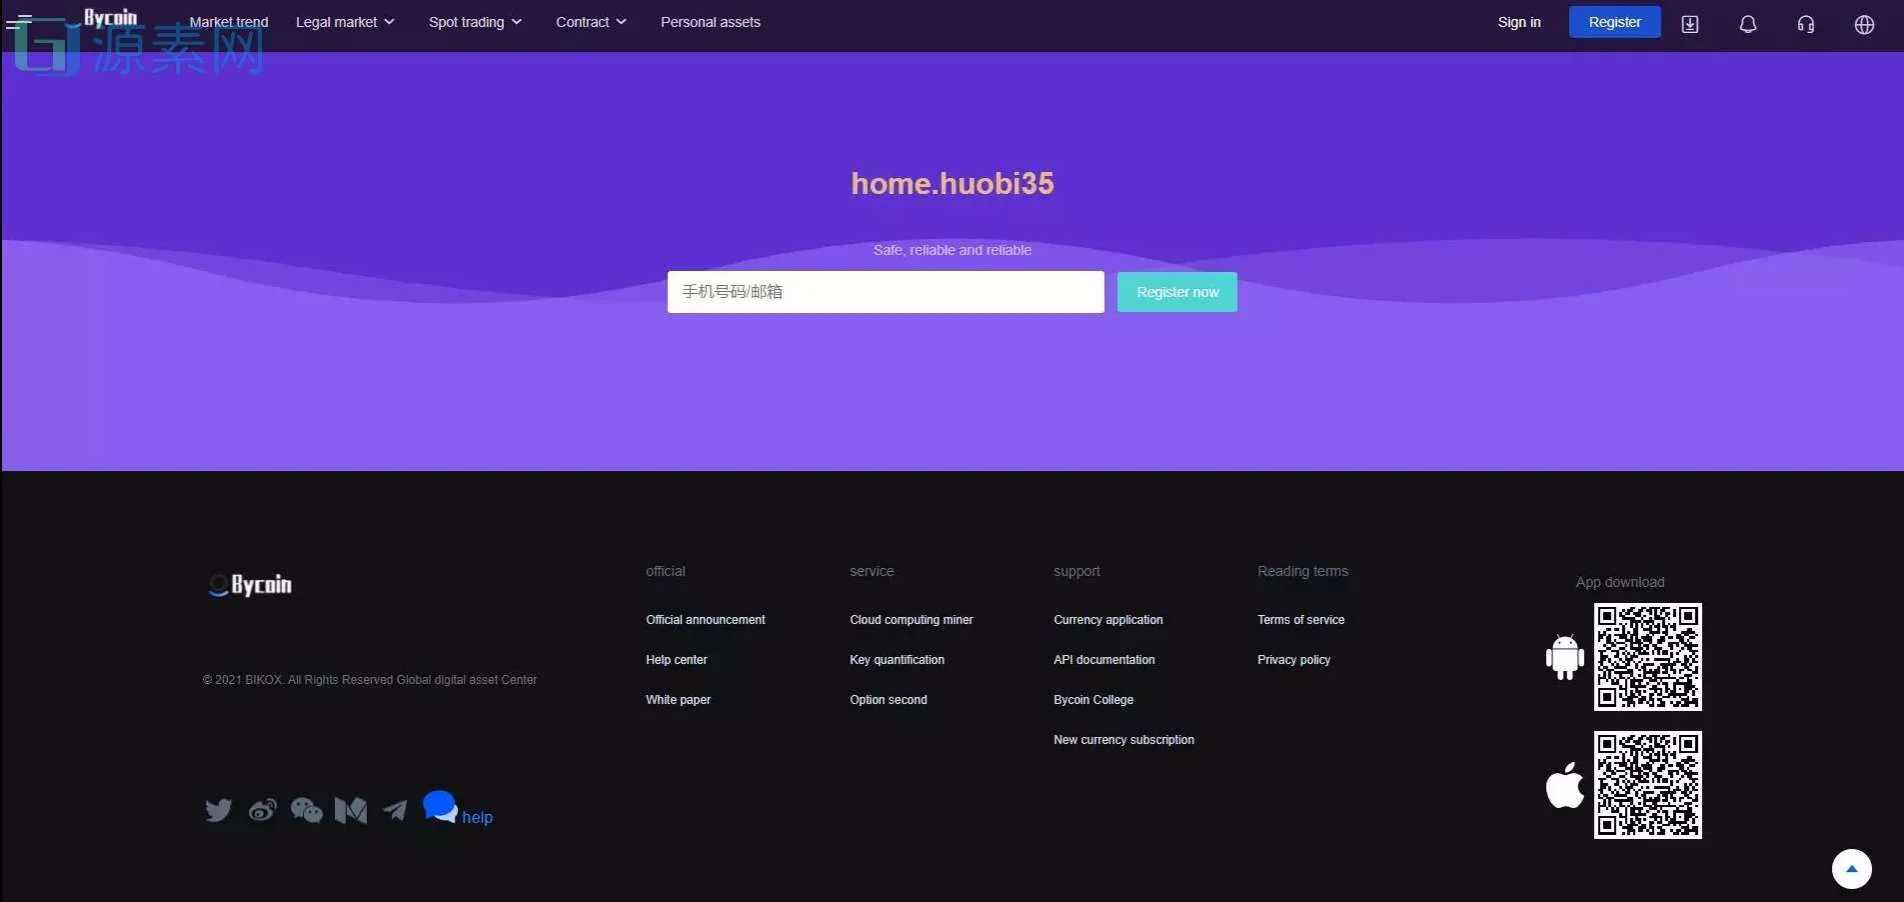Image resolution: width=1904 pixels, height=902 pixels.
Task: Expand the Spot trading dropdown
Action: (x=474, y=22)
